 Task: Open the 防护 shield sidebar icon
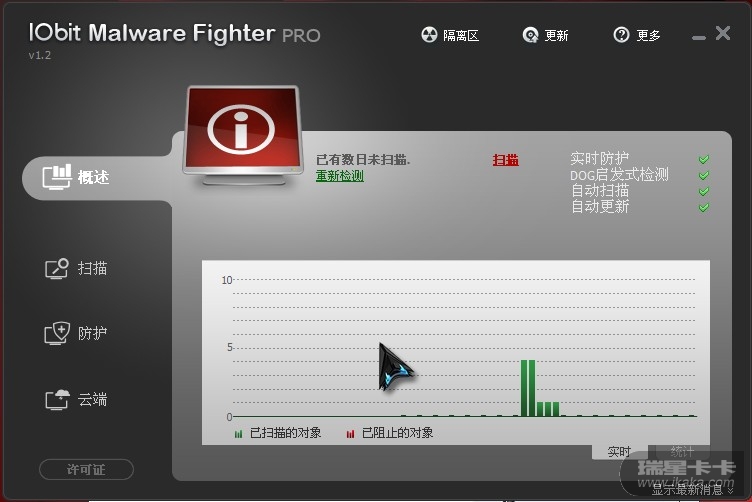pyautogui.click(x=57, y=333)
